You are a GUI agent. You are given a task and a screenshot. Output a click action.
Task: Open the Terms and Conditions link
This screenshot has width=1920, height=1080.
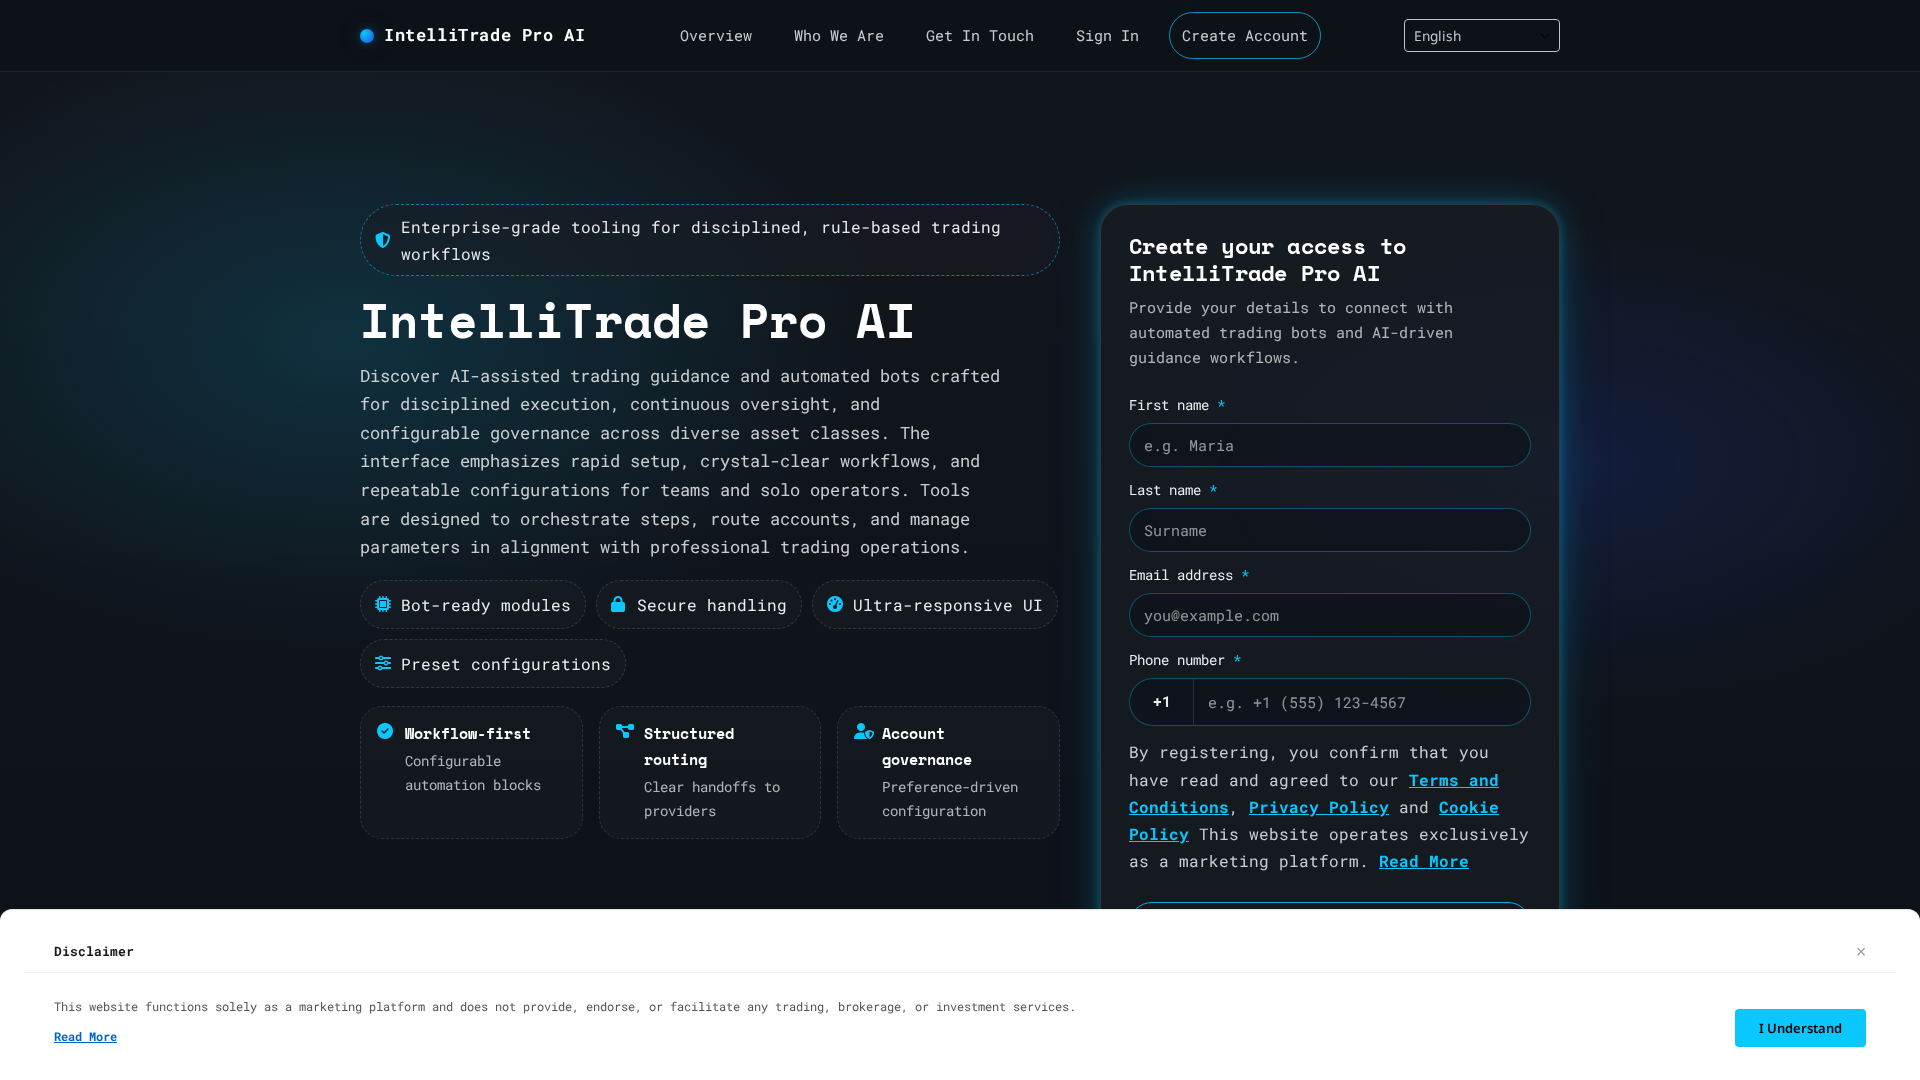(1453, 780)
